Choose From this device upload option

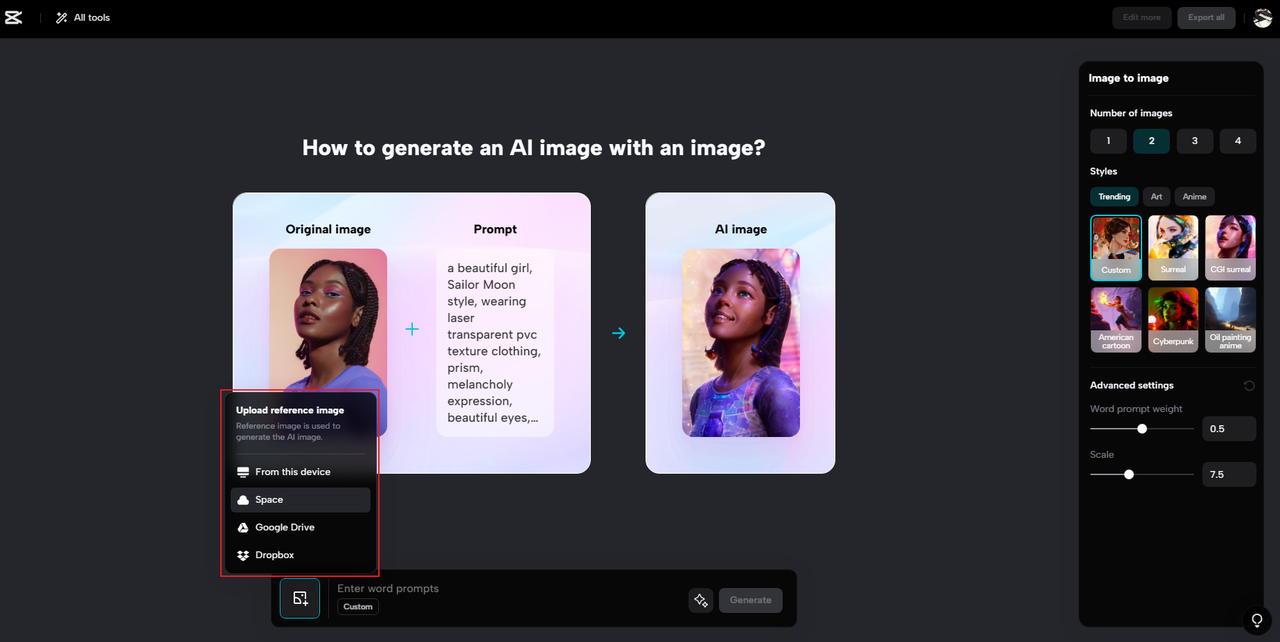pyautogui.click(x=300, y=472)
